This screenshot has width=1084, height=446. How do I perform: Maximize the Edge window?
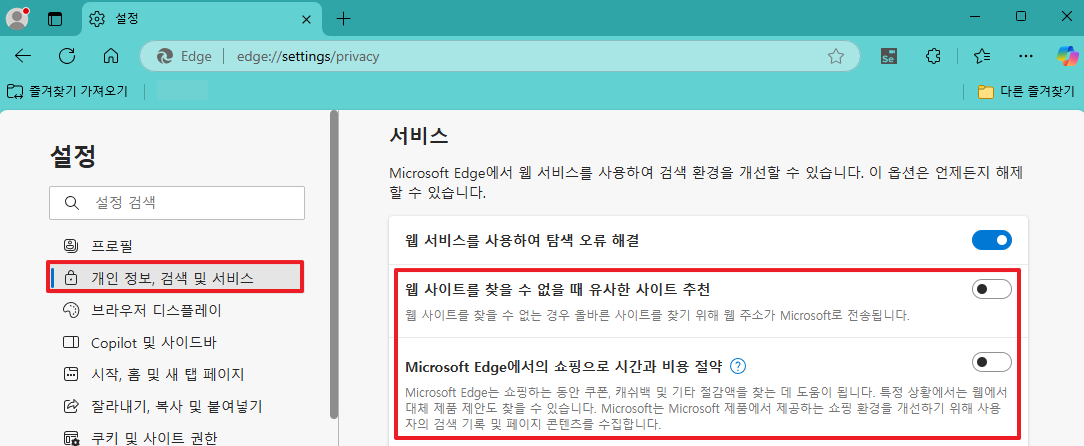(1020, 17)
